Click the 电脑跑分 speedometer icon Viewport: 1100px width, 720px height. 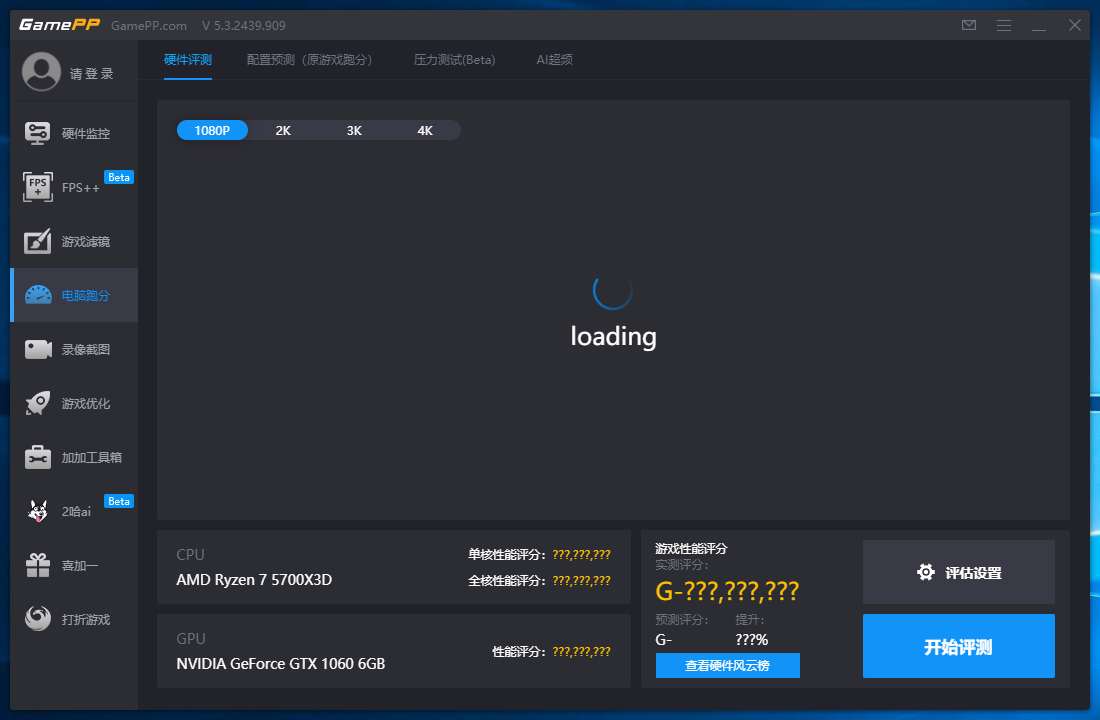pos(38,295)
